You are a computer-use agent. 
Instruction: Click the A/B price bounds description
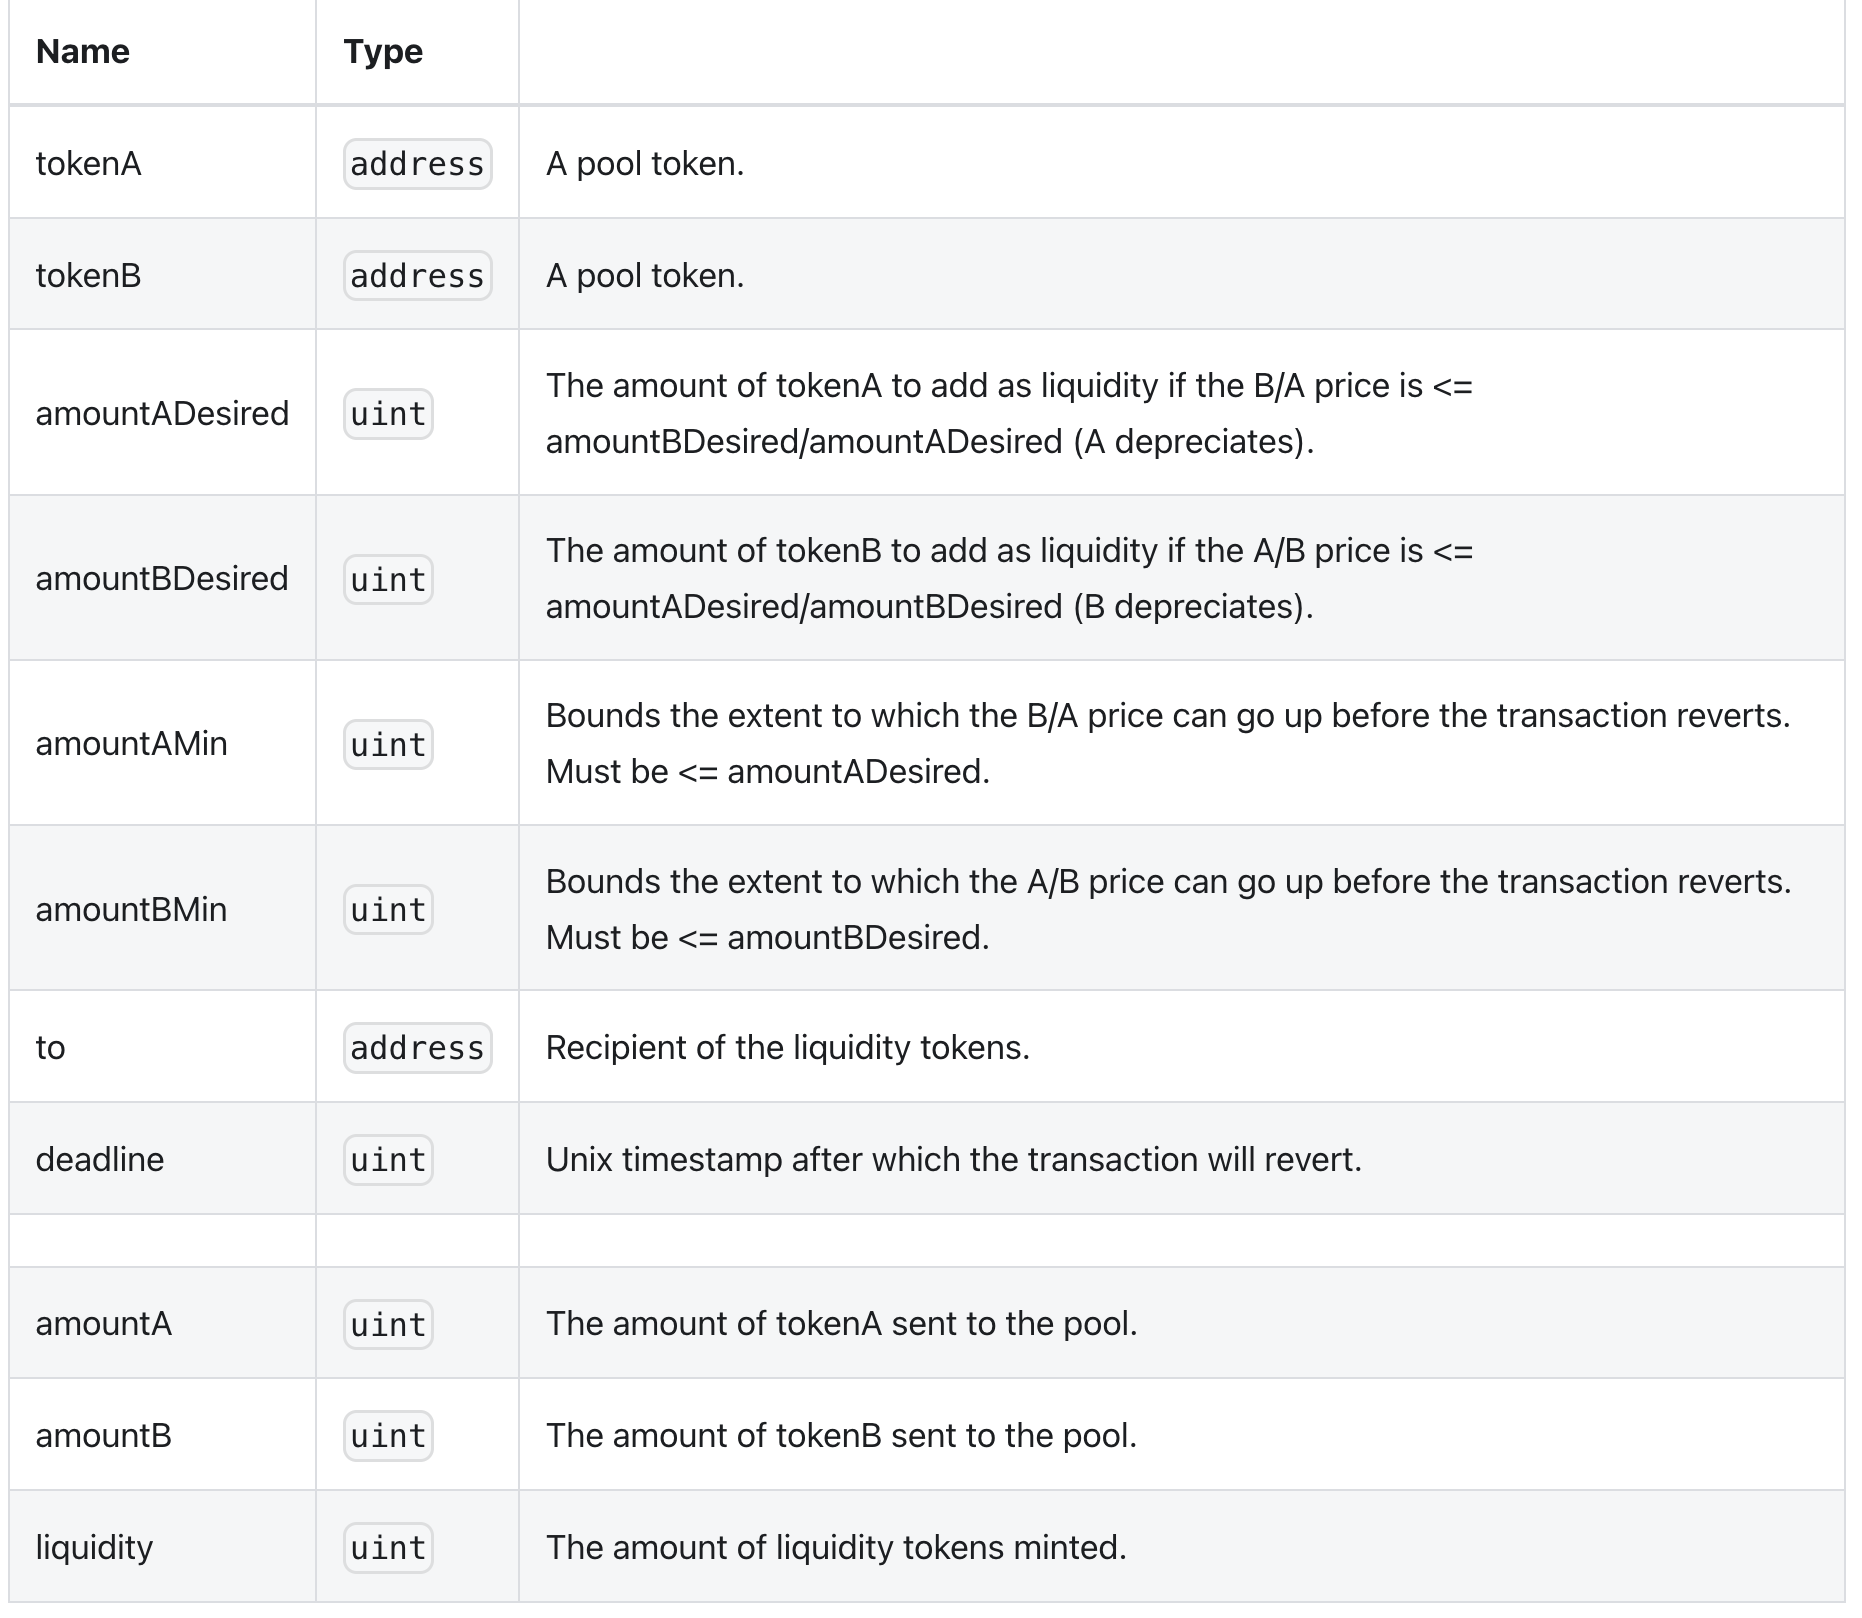[x=1168, y=909]
